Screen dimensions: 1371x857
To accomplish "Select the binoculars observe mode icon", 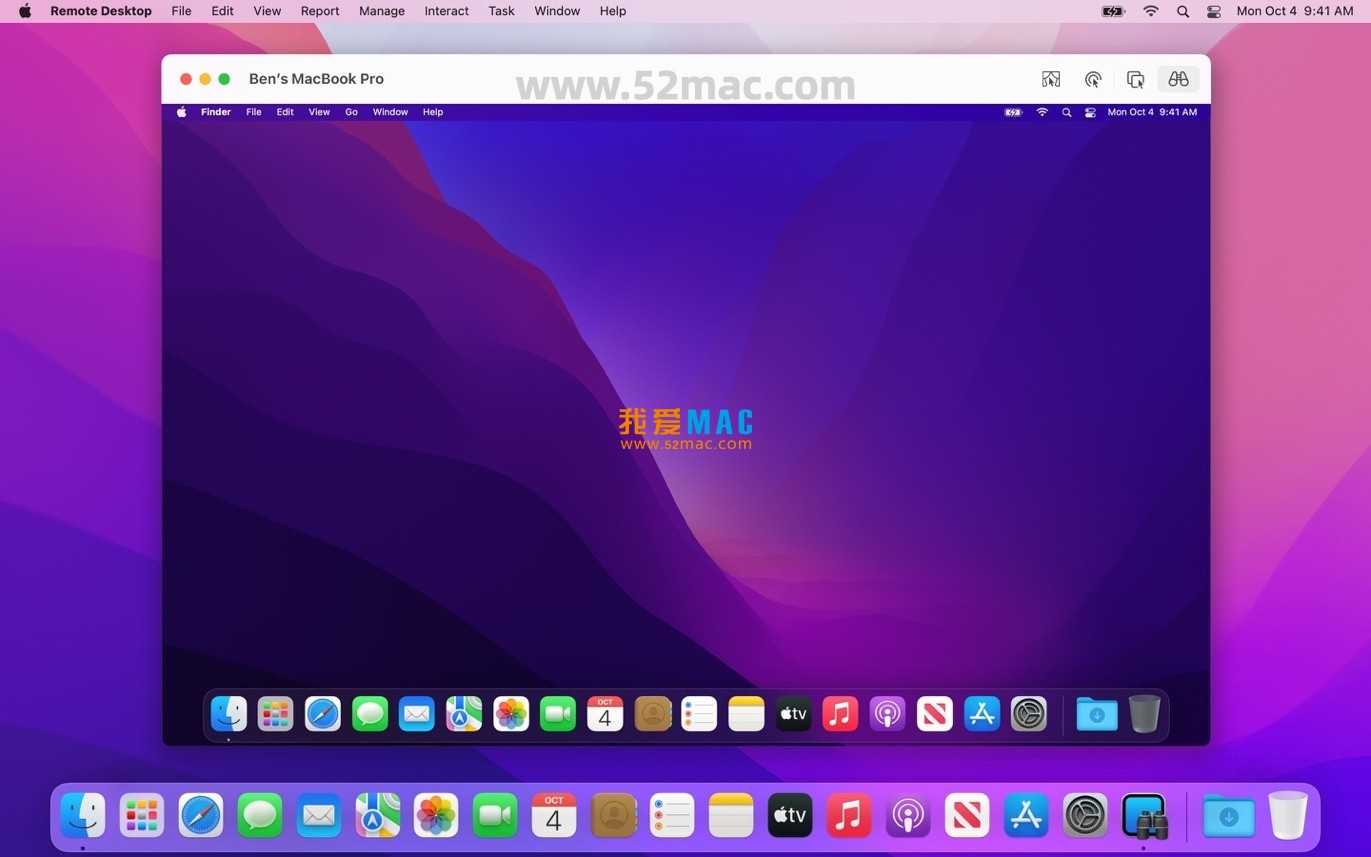I will tap(1177, 79).
